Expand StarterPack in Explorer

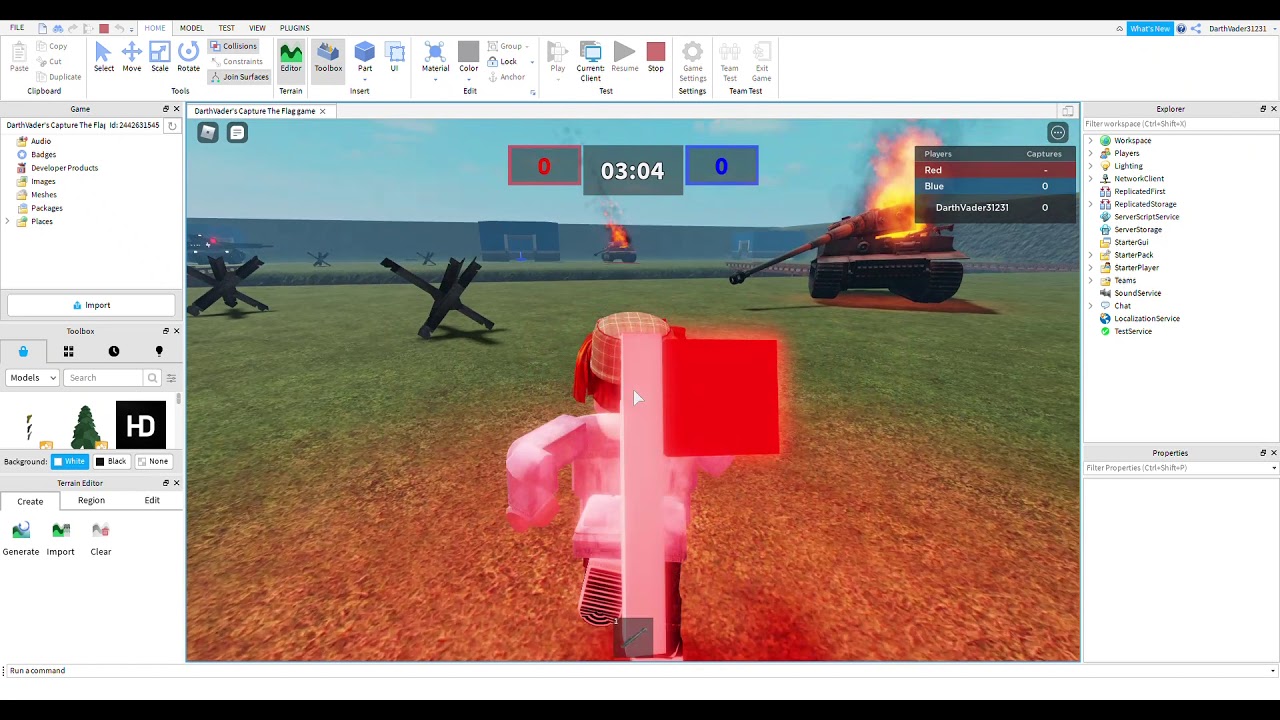pyautogui.click(x=1091, y=255)
